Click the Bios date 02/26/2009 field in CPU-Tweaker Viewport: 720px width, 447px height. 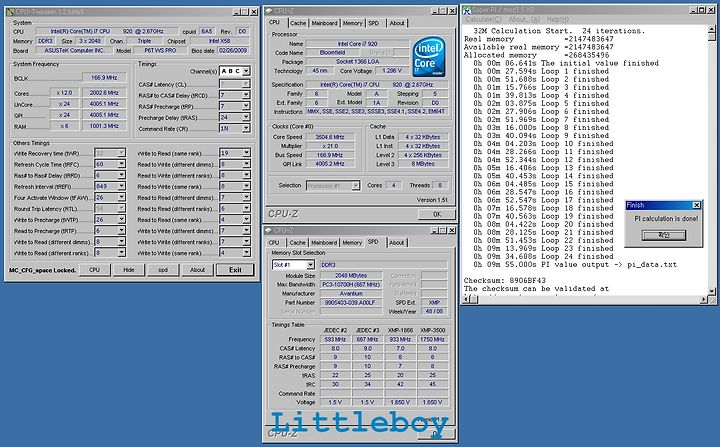[x=233, y=51]
